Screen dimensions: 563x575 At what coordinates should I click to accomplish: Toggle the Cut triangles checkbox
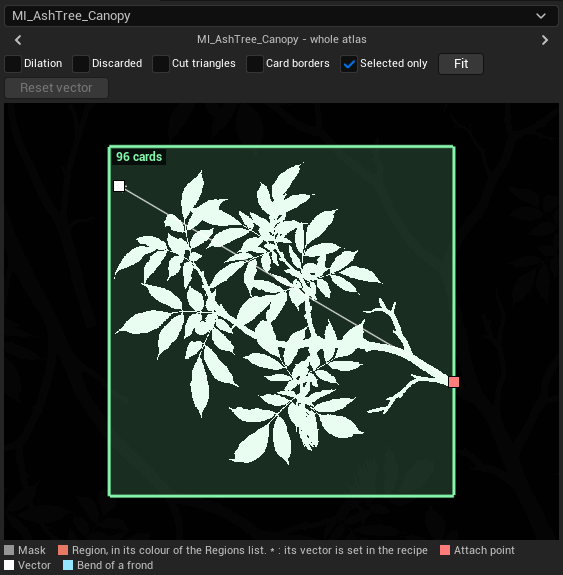[161, 64]
